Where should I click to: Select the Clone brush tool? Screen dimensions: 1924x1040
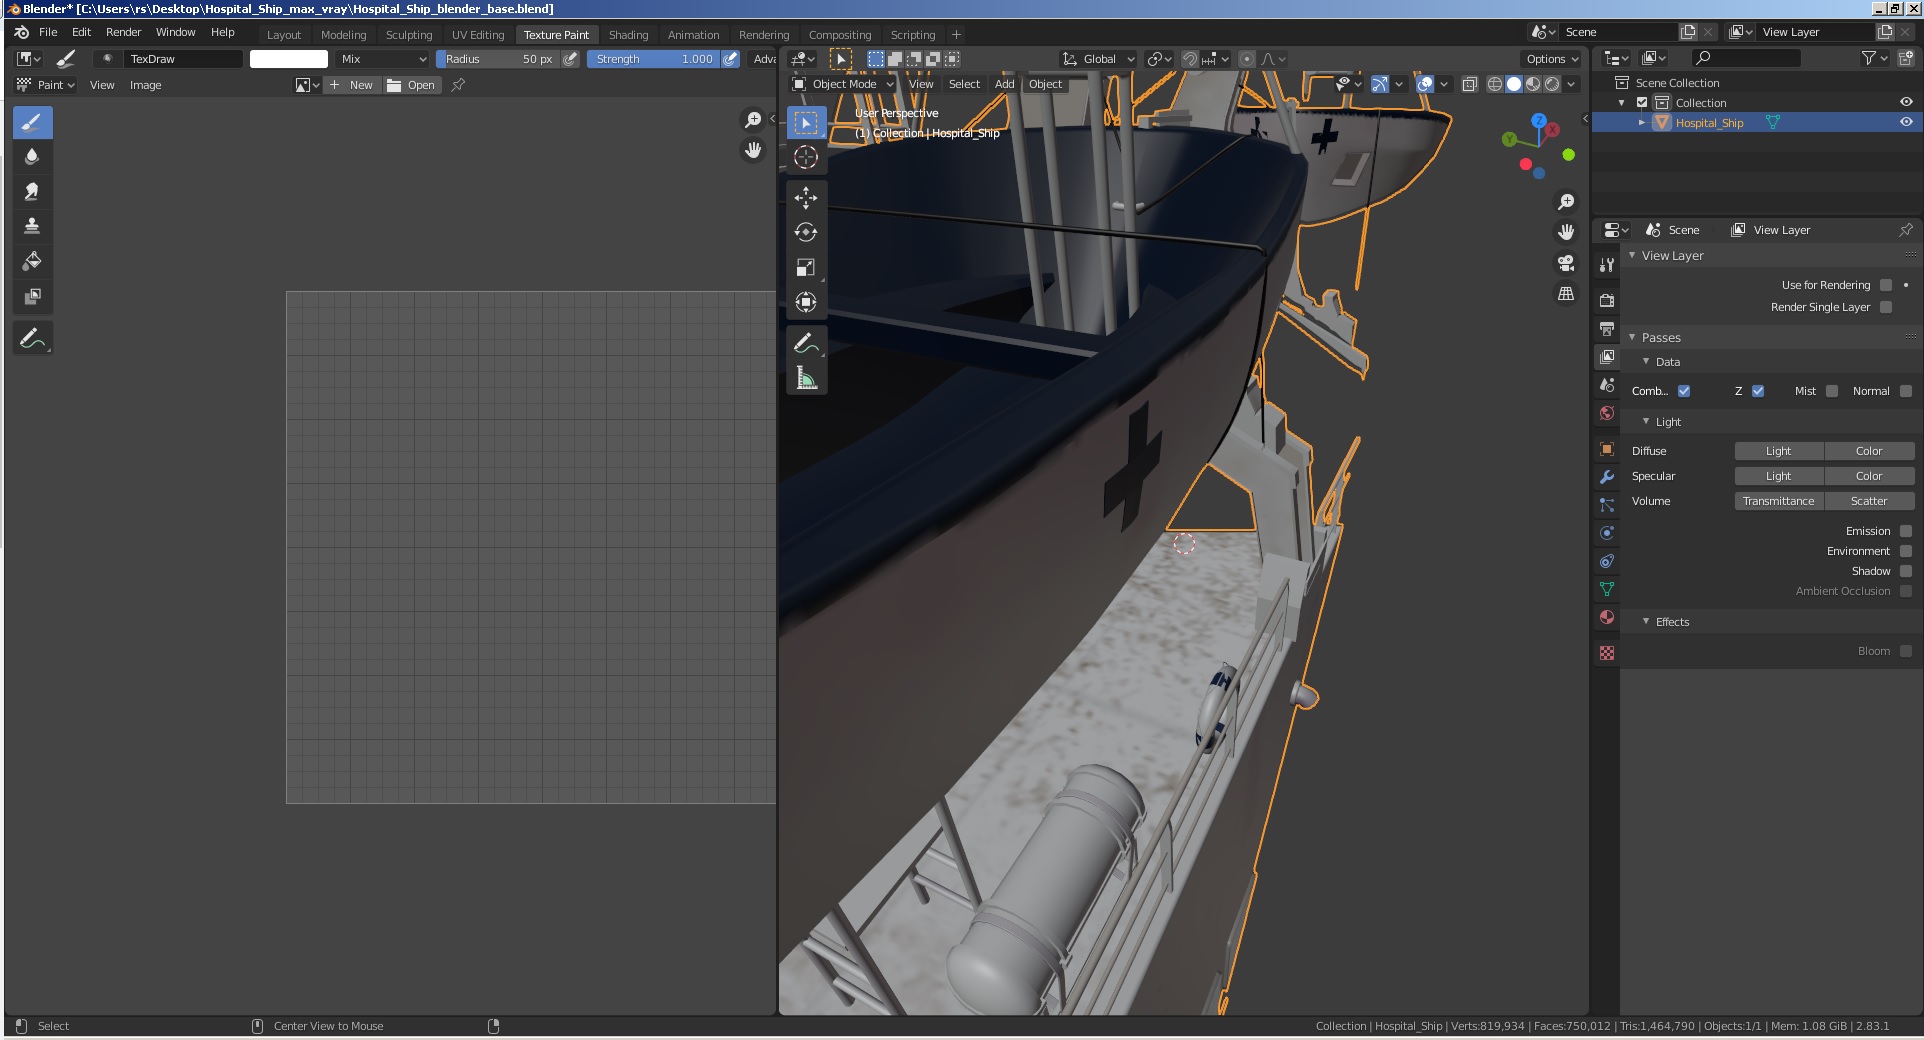pos(32,226)
